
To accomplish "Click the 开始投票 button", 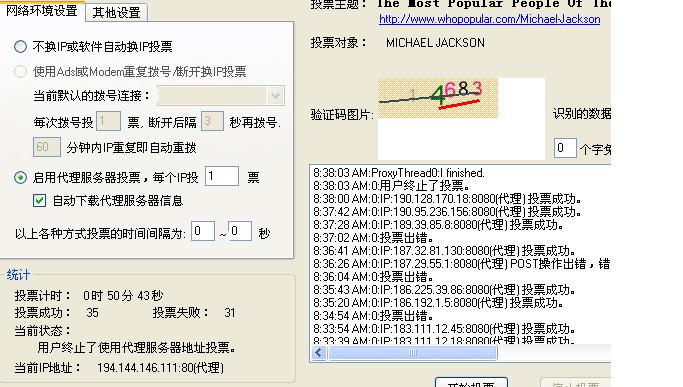I will (471, 382).
